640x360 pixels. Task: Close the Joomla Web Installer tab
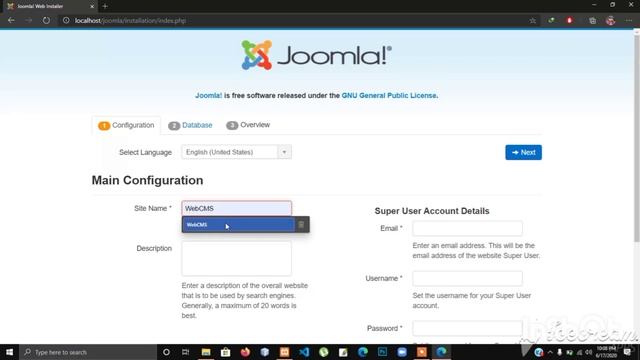[92, 6]
